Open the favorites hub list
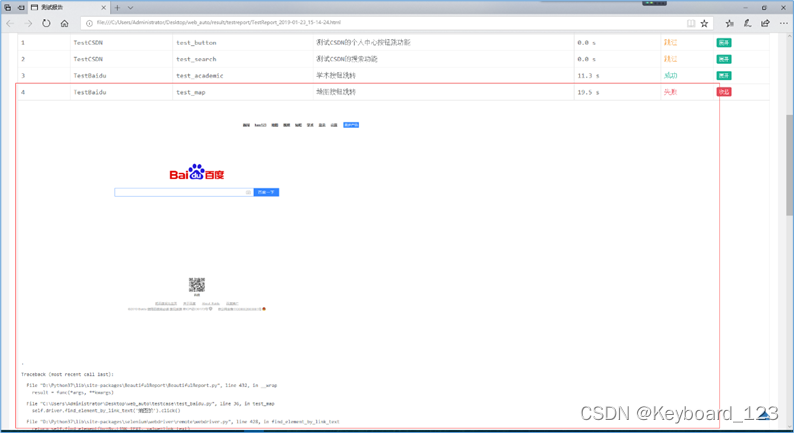 click(729, 23)
